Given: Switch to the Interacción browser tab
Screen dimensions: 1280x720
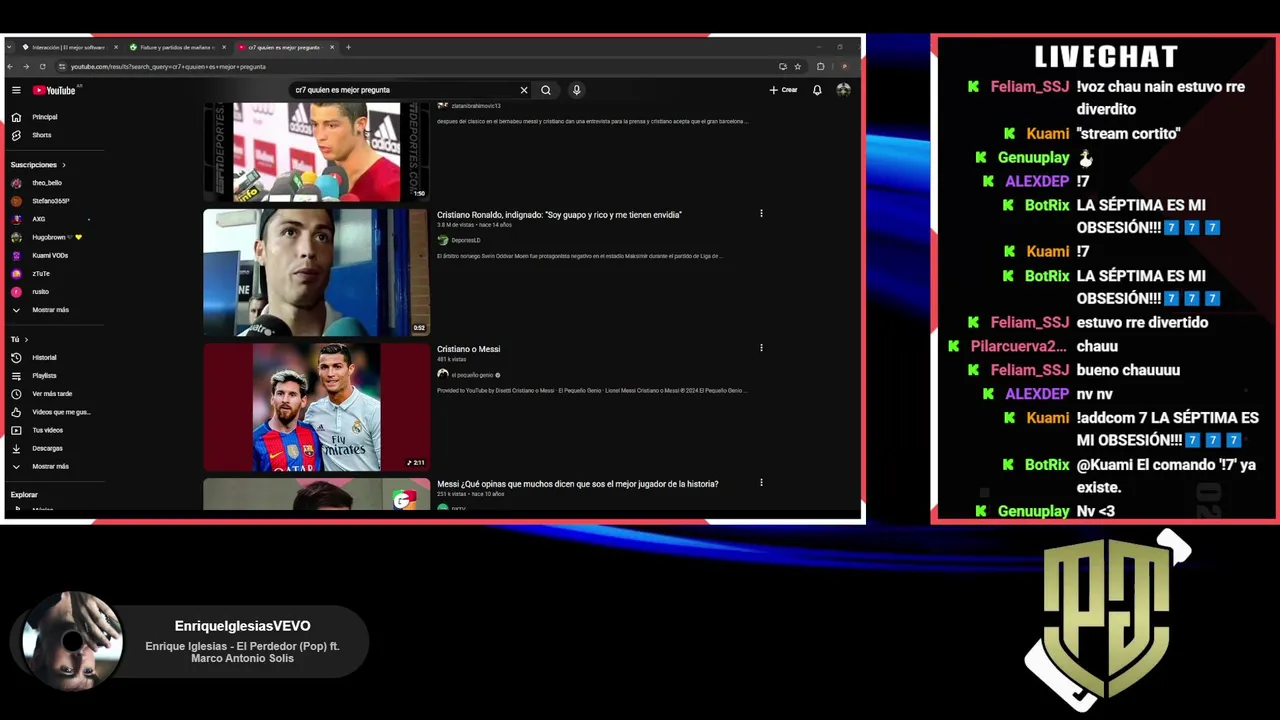Looking at the screenshot, I should (68, 47).
